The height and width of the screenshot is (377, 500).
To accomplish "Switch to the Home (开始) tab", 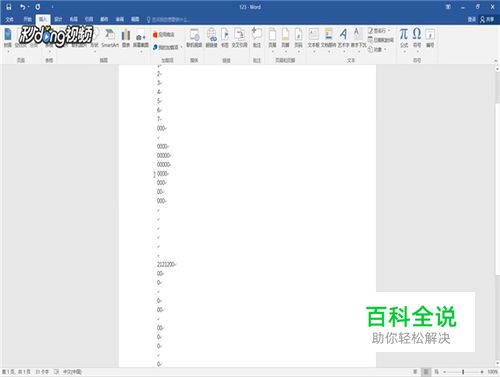I will point(27,19).
